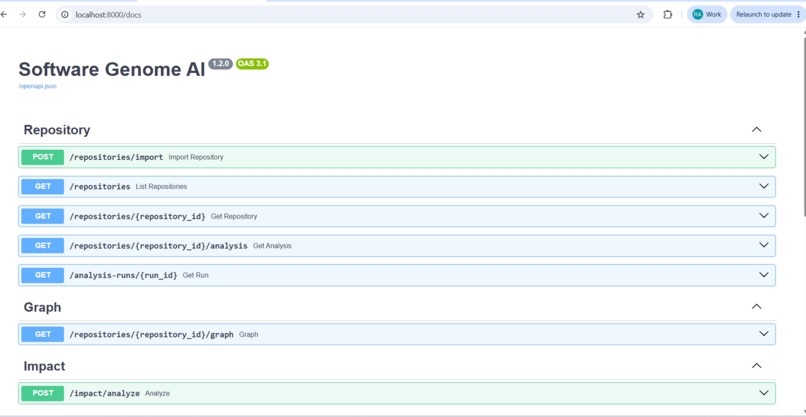
Task: Open the /openapi.json link
Action: (x=37, y=86)
